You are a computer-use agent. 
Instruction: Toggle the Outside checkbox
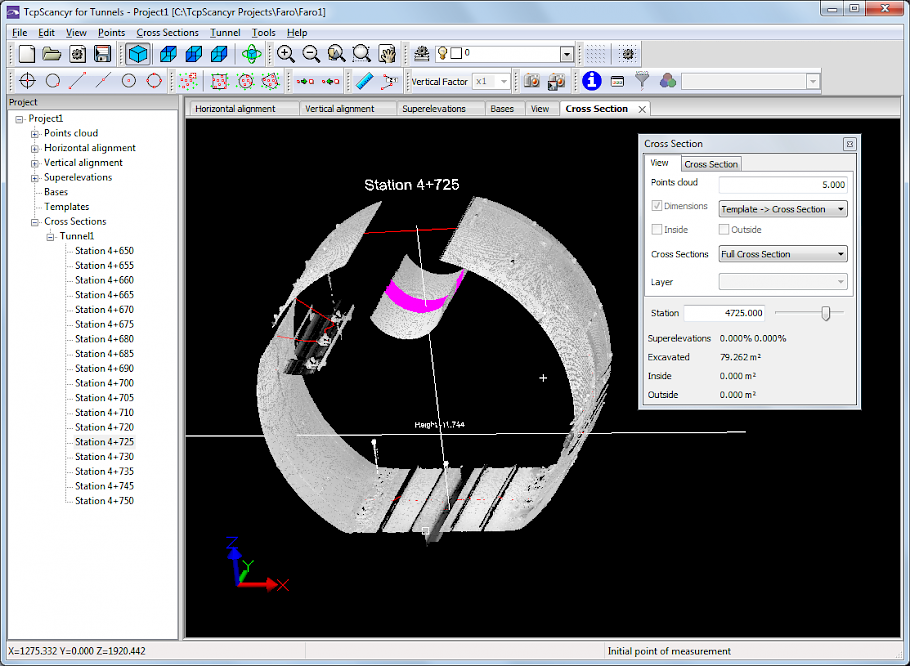pos(724,230)
